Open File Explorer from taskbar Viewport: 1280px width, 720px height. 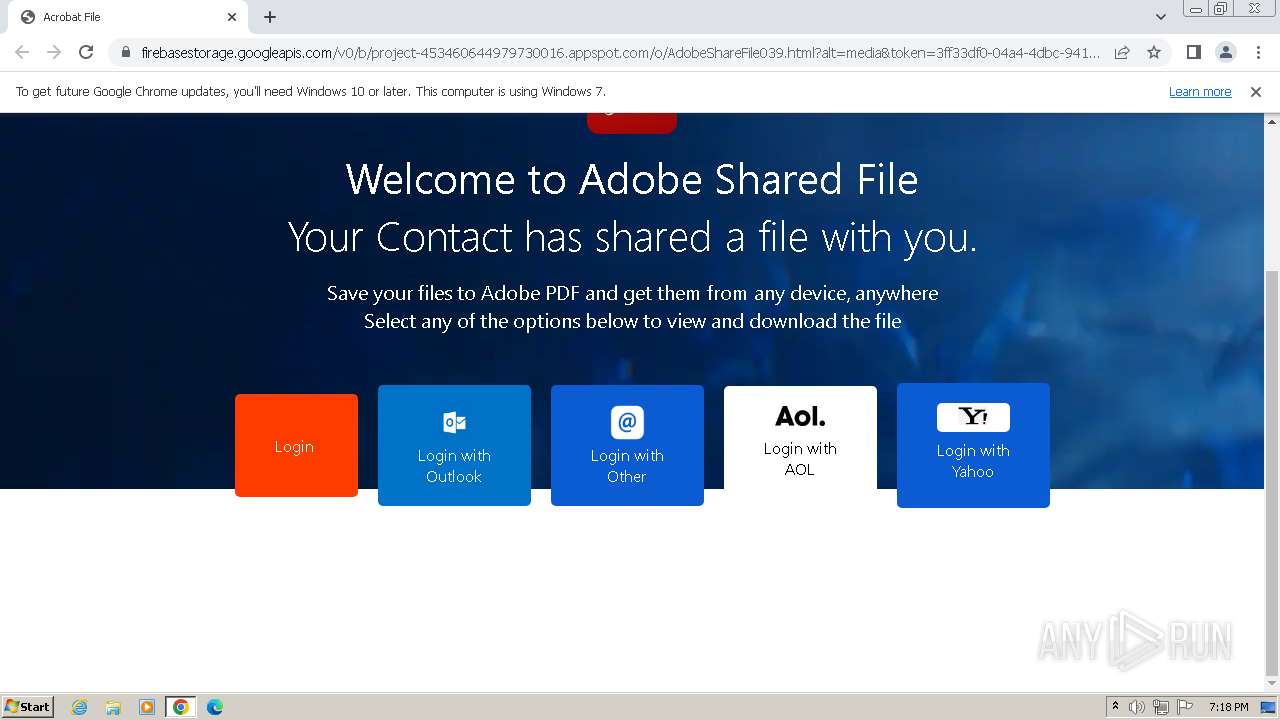point(113,707)
